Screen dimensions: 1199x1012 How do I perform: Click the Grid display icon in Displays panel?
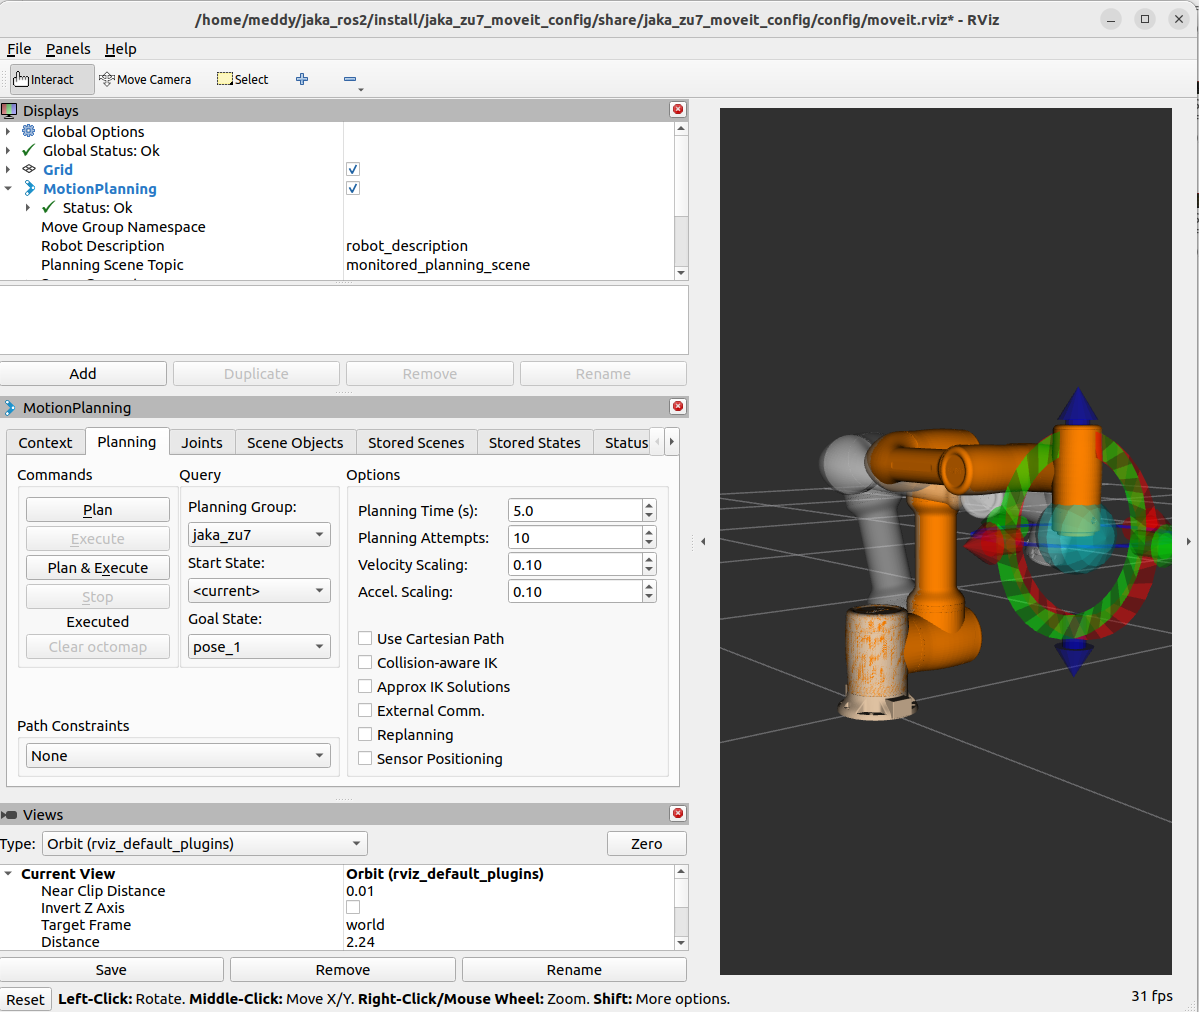pos(28,169)
